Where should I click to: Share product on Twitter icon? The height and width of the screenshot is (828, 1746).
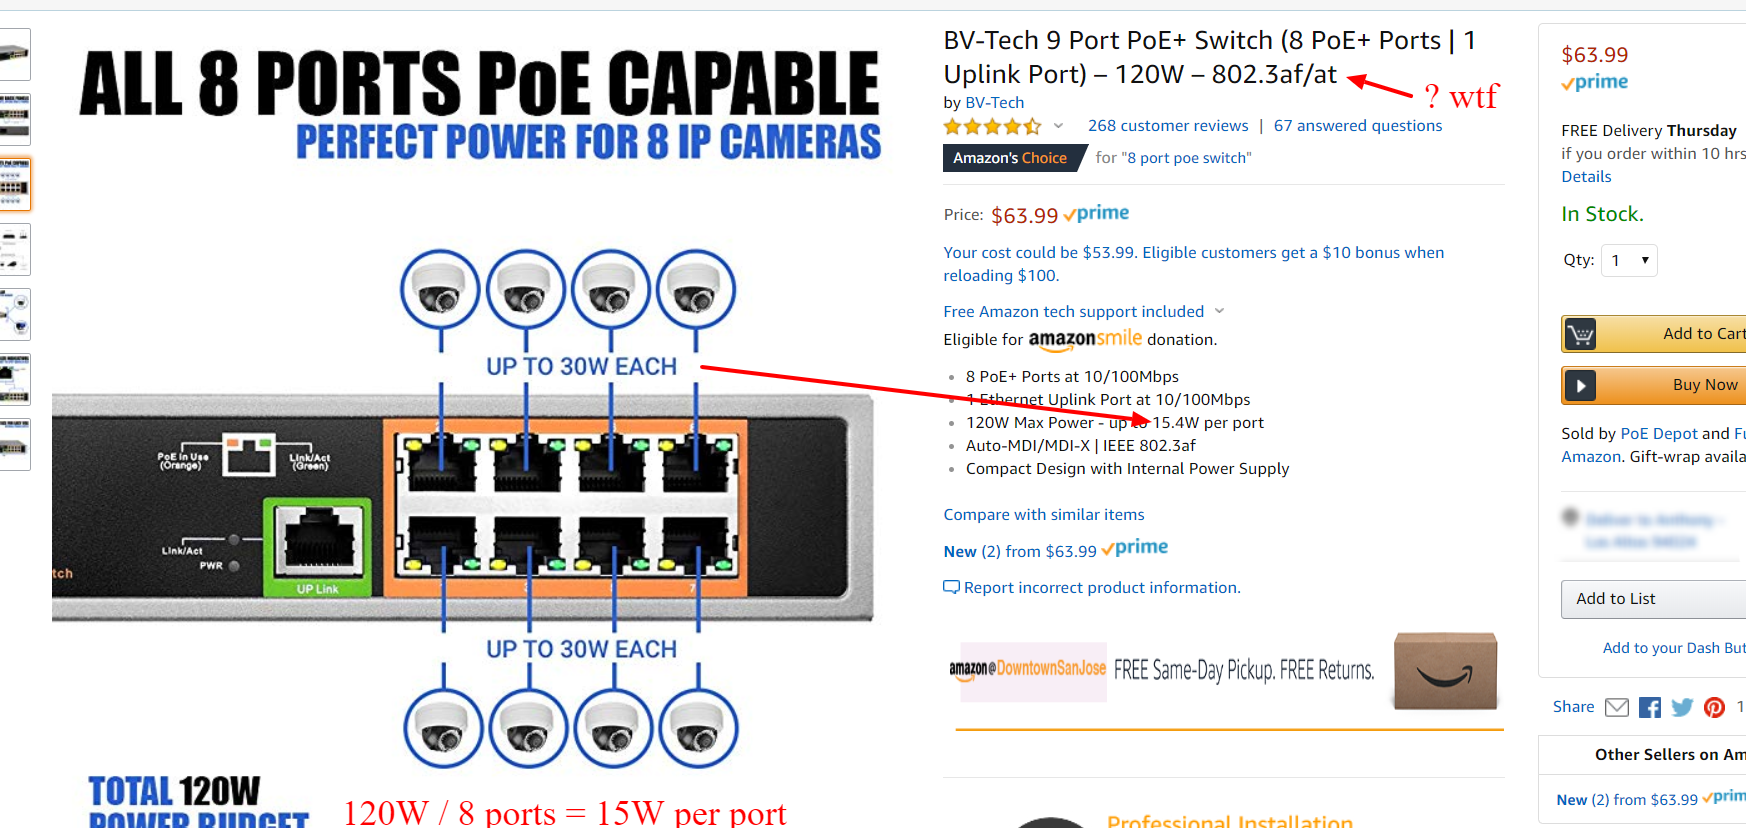pos(1682,707)
